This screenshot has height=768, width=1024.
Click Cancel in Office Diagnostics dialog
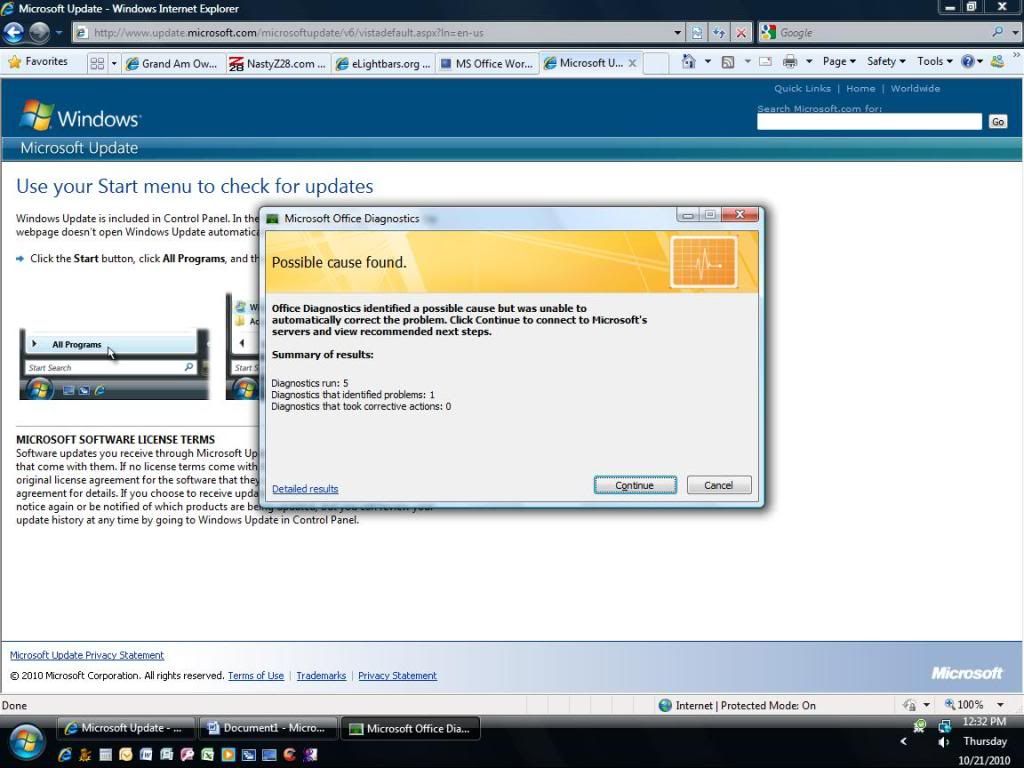pyautogui.click(x=718, y=485)
